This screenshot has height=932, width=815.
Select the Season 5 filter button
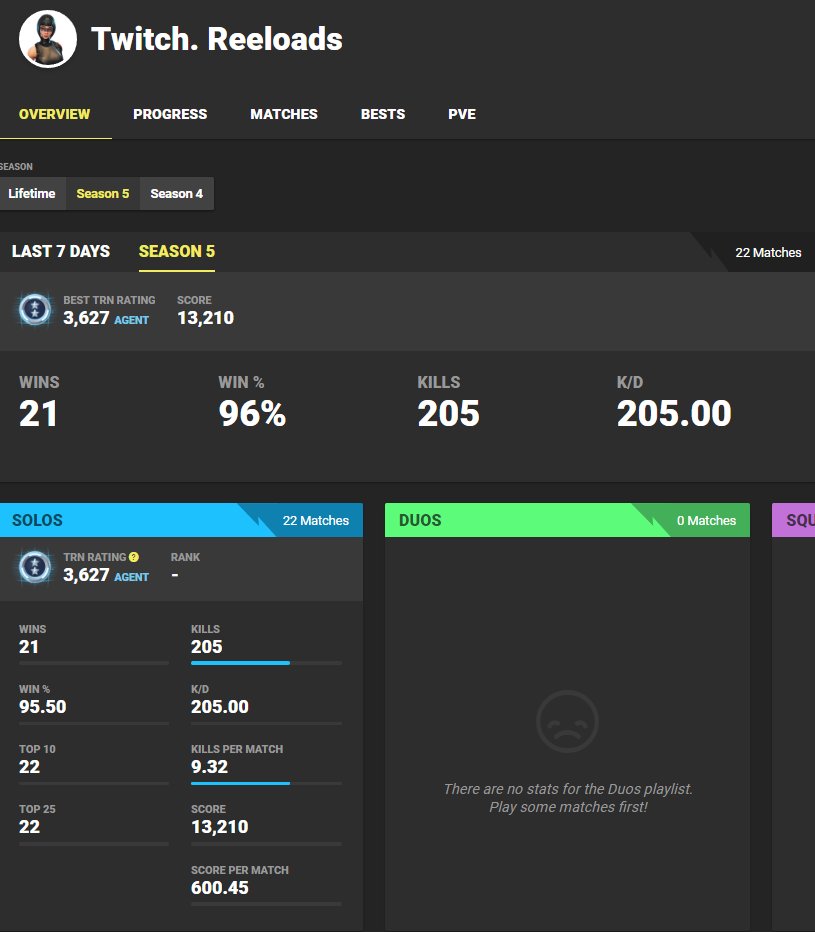pos(103,193)
